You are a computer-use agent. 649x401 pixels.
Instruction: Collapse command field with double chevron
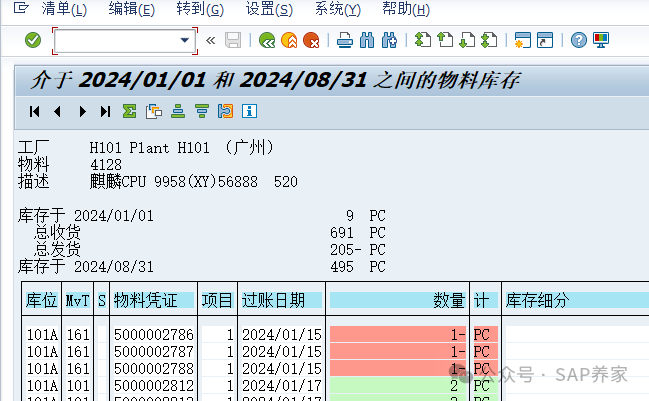211,41
